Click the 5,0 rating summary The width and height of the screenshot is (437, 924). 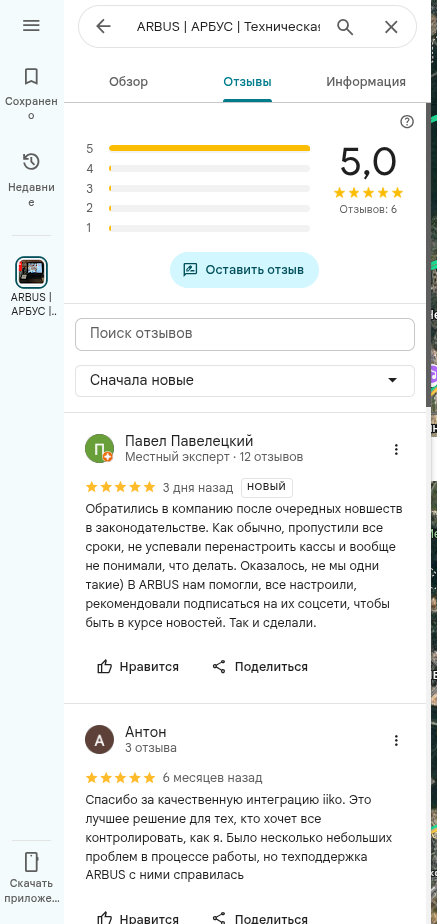click(368, 162)
